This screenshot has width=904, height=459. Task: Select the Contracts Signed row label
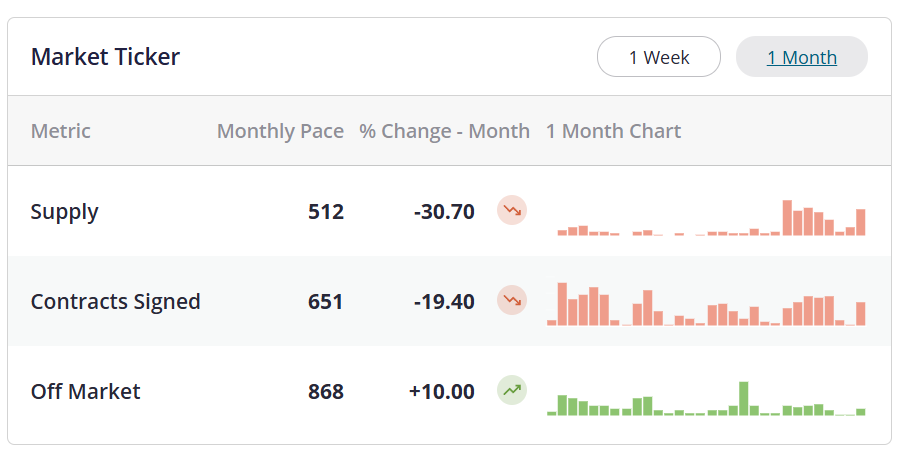[x=116, y=302]
